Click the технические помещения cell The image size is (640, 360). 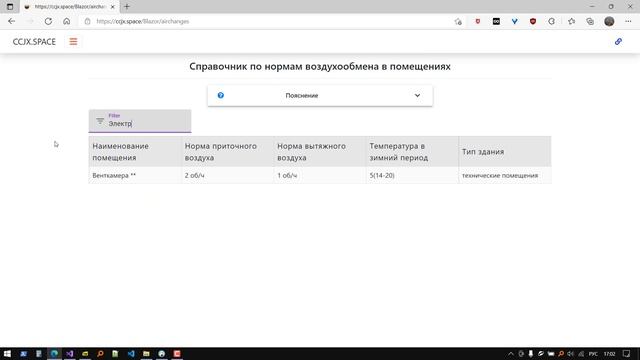pyautogui.click(x=505, y=176)
